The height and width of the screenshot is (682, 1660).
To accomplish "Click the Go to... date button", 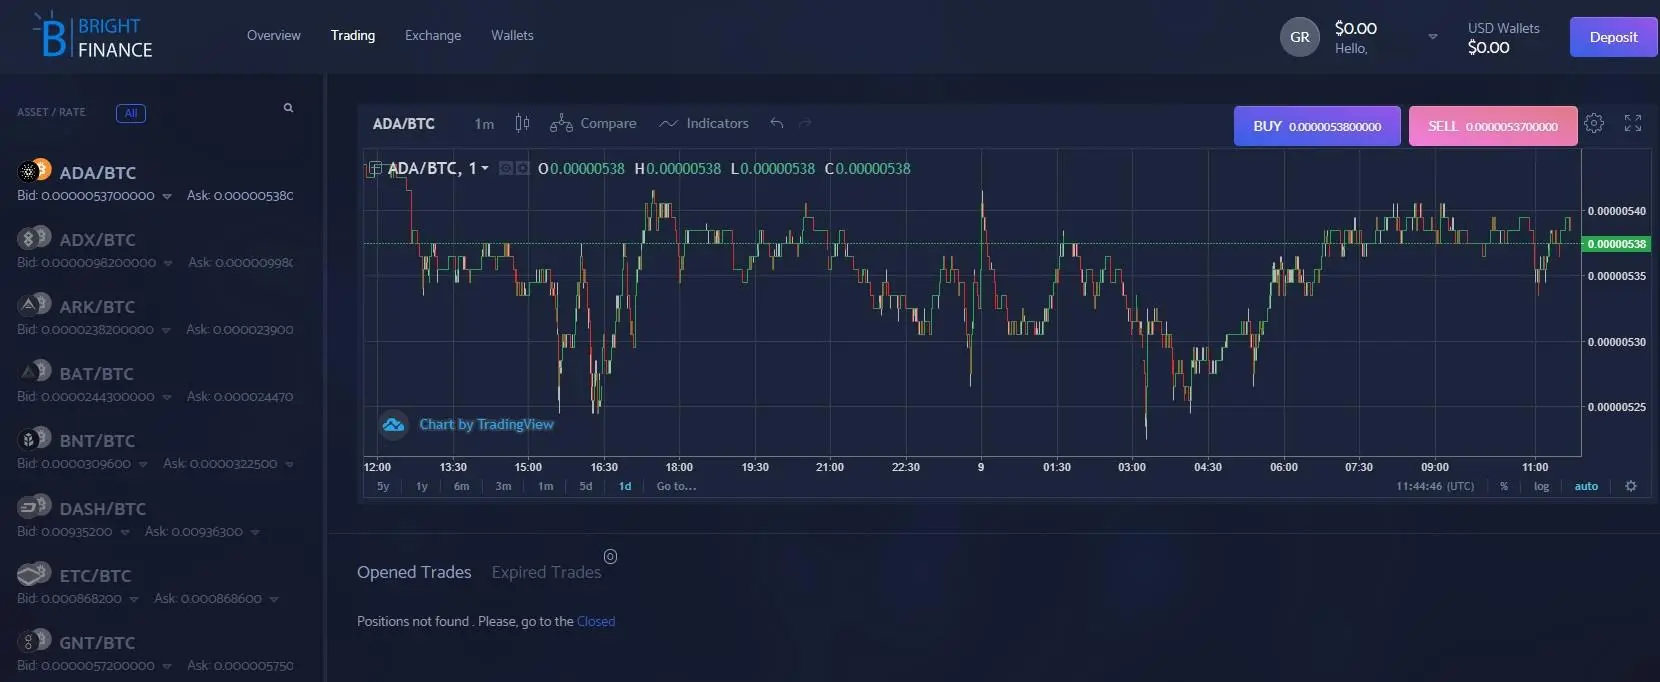I will (676, 486).
